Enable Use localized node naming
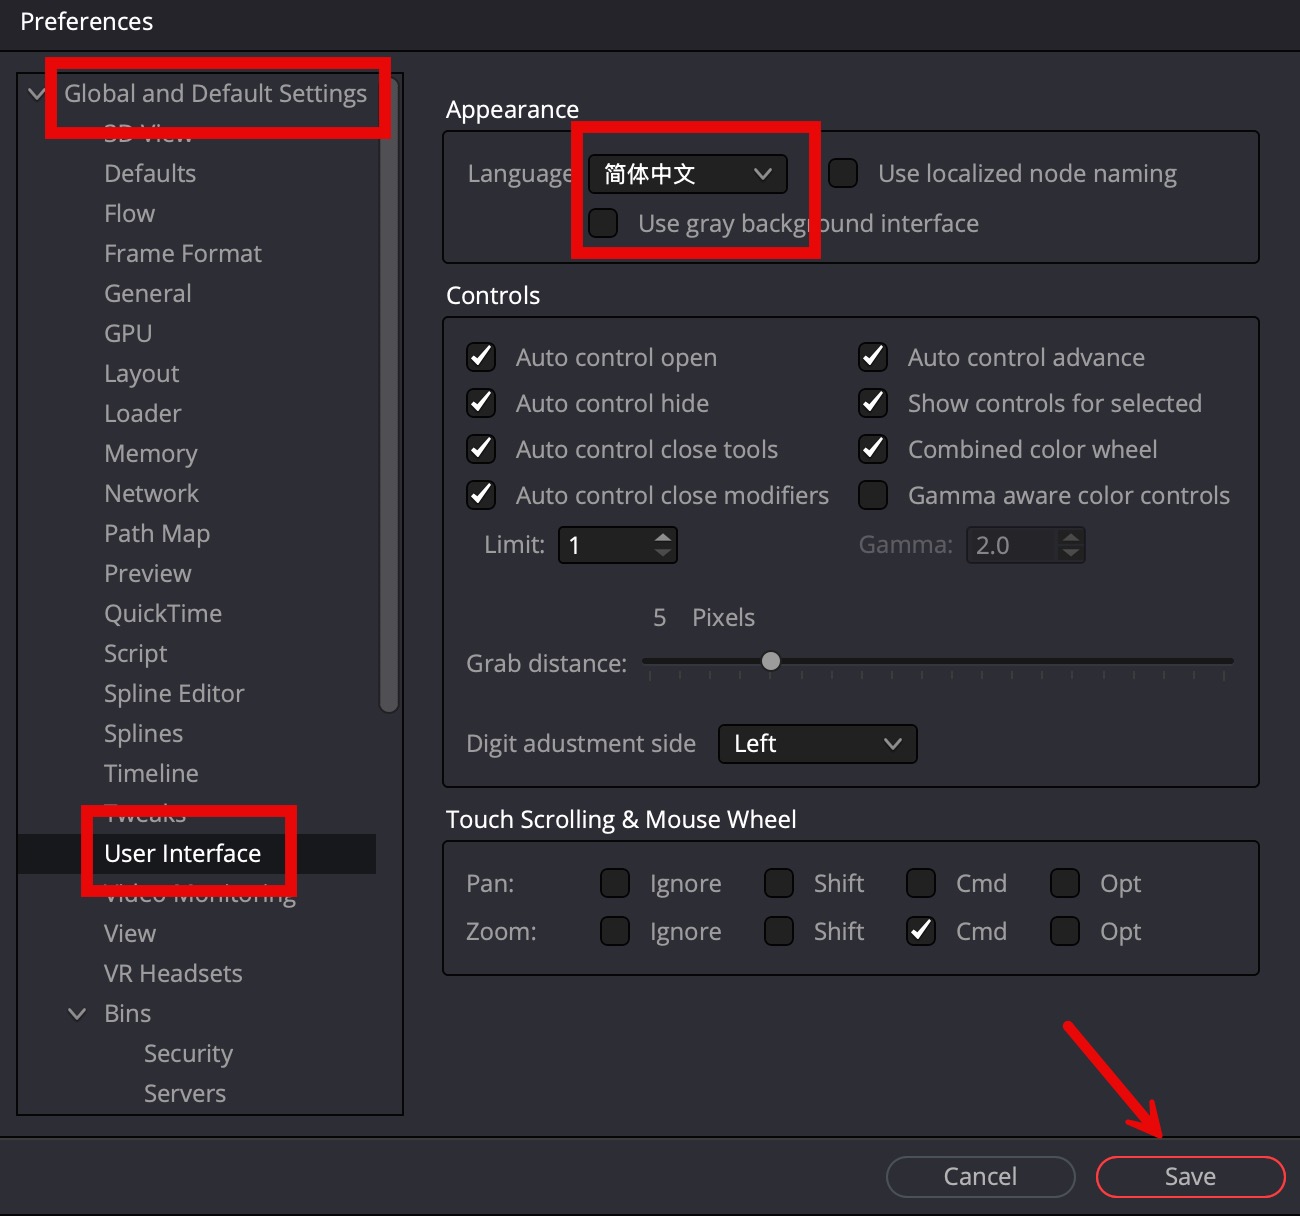Screen dimensions: 1300x1216 point(843,174)
